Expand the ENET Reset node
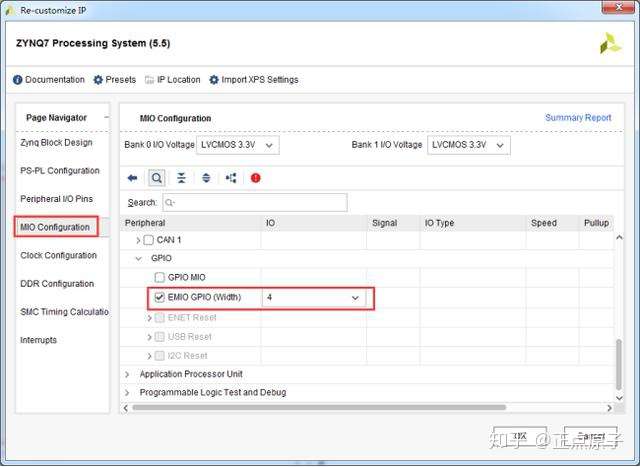The width and height of the screenshot is (640, 467). (x=149, y=318)
